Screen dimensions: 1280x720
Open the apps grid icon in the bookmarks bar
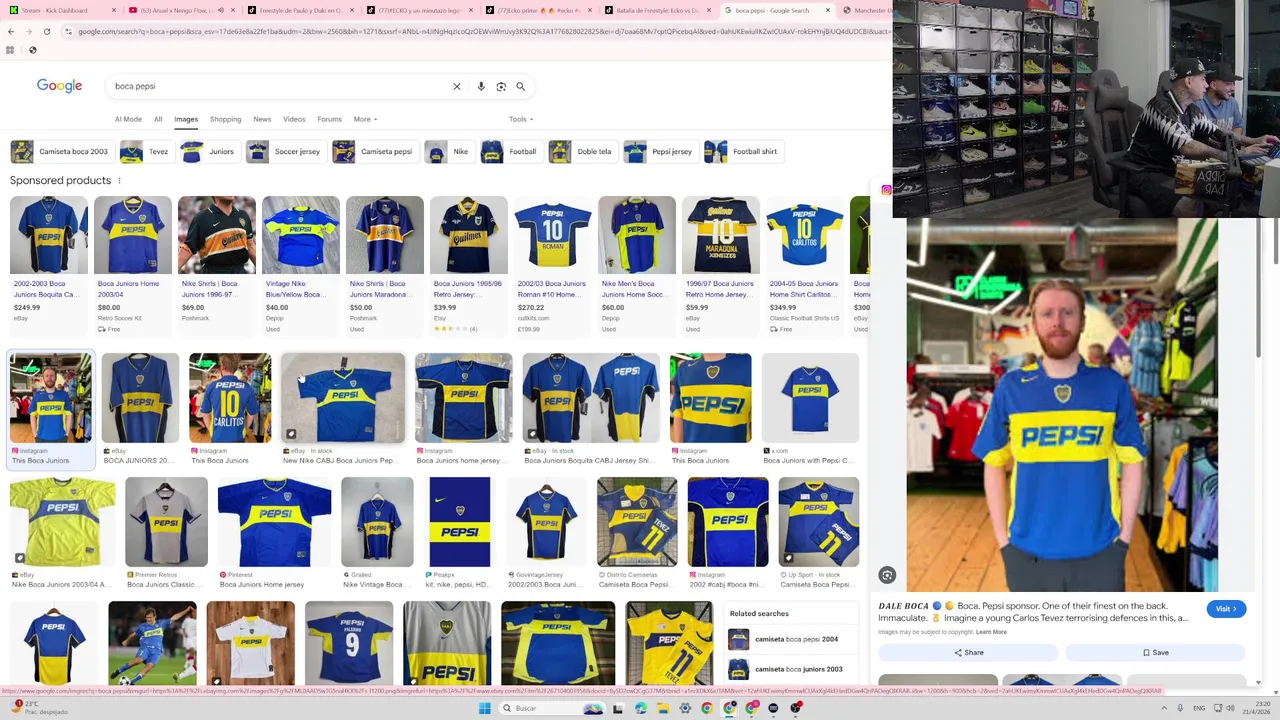[10, 50]
